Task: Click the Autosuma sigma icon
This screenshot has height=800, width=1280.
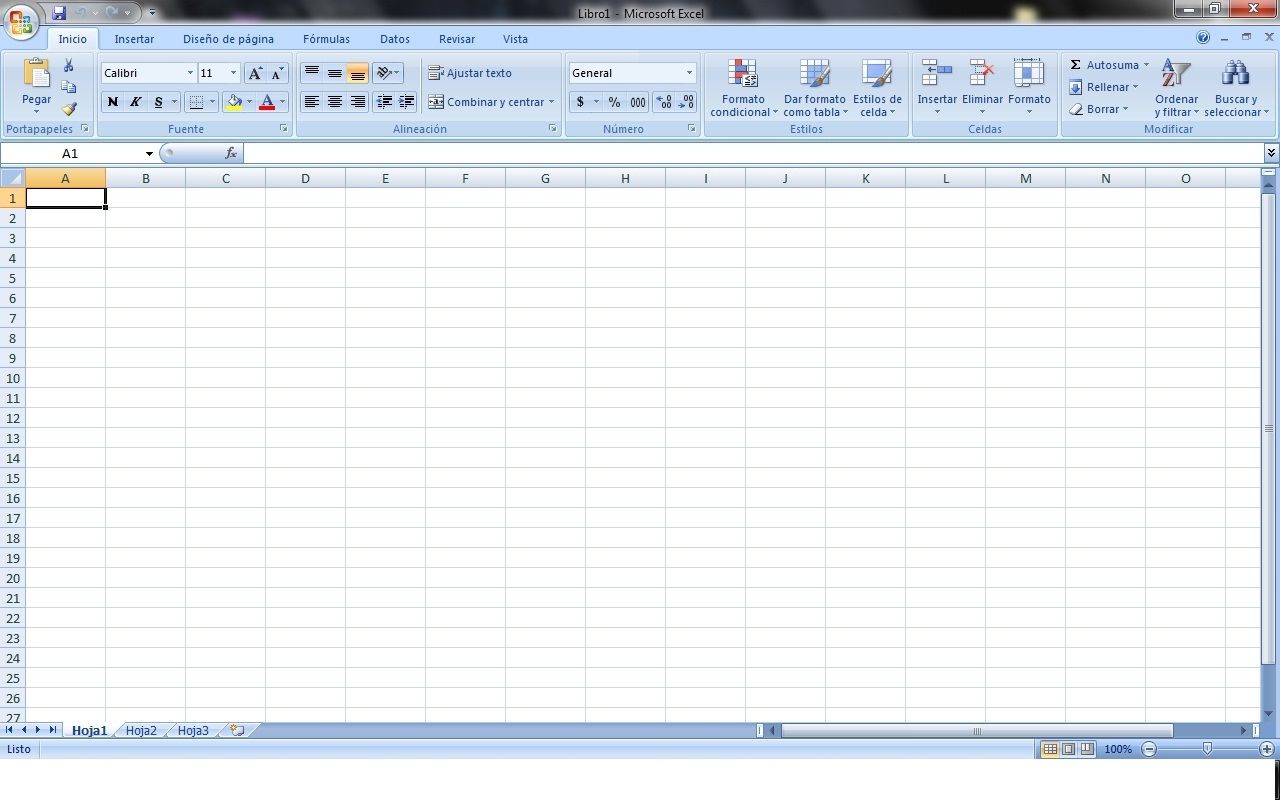Action: 1075,65
